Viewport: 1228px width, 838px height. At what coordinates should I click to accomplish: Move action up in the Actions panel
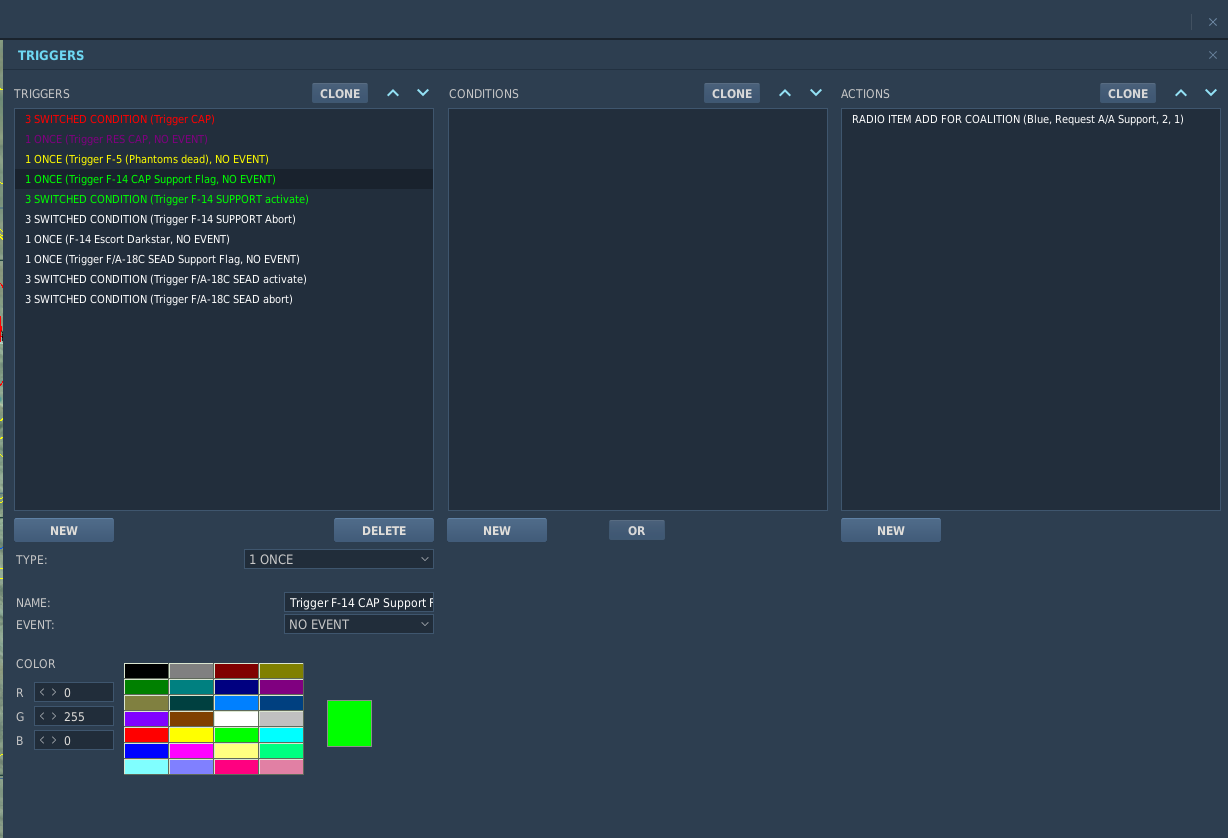pyautogui.click(x=1181, y=93)
